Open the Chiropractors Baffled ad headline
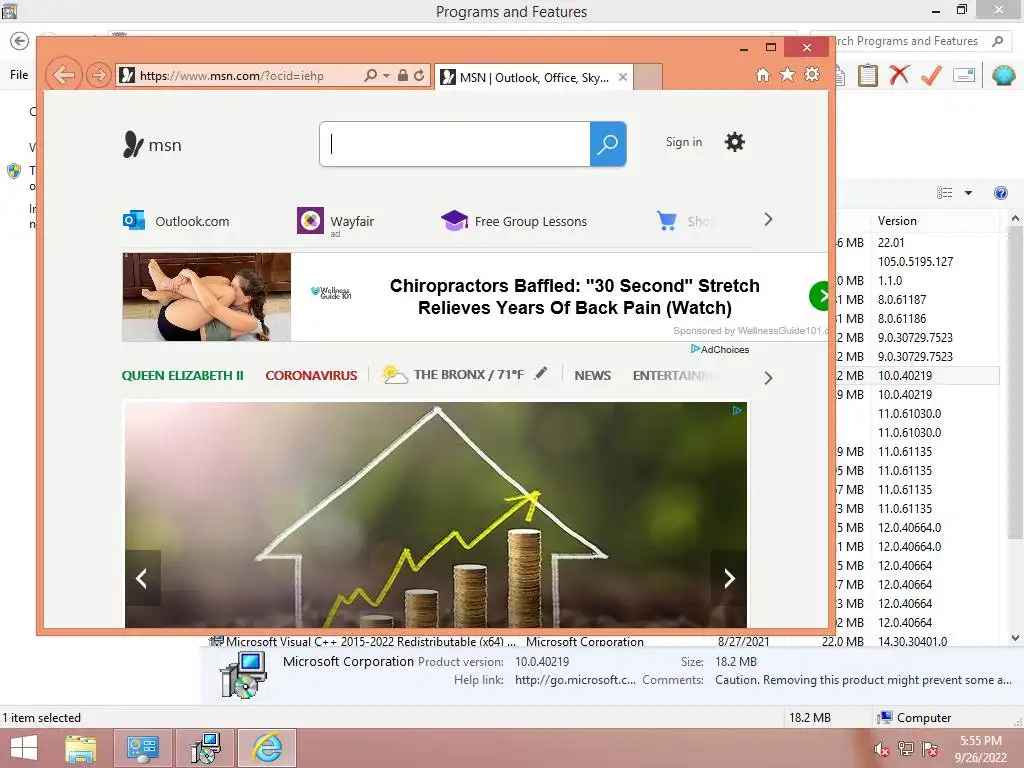This screenshot has width=1024, height=768. pyautogui.click(x=575, y=296)
